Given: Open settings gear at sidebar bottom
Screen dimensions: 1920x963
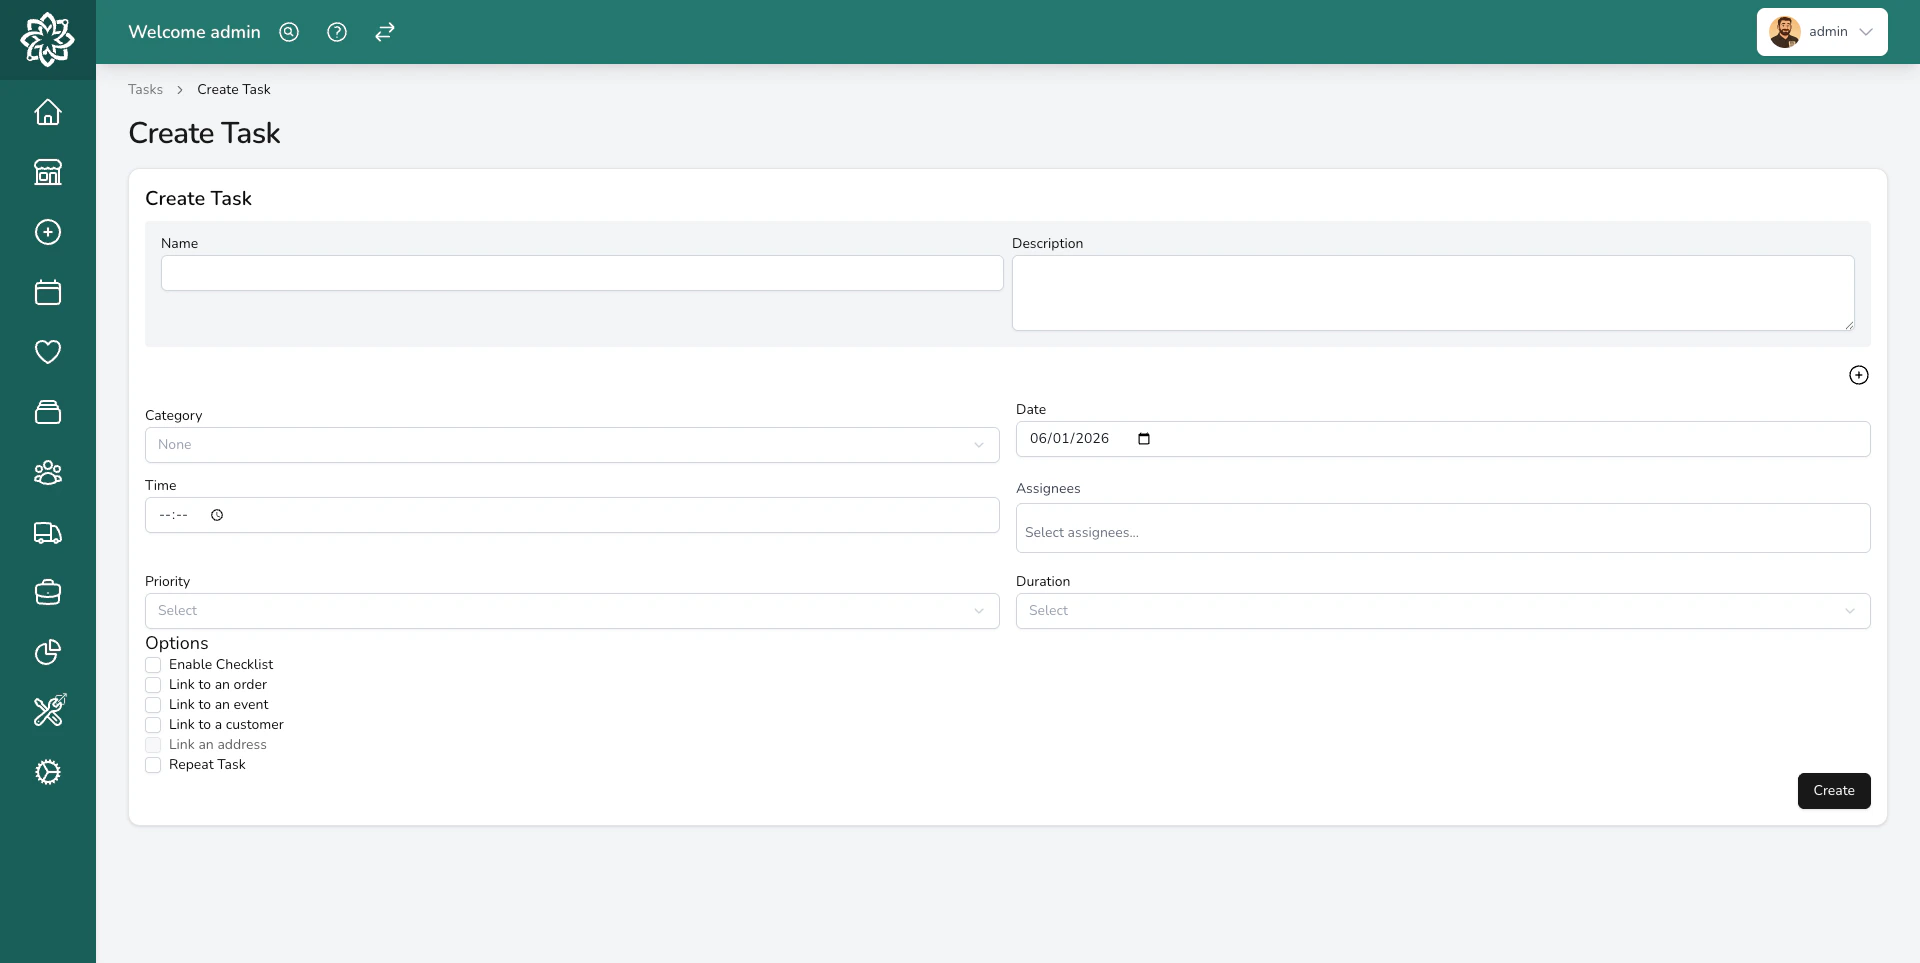Looking at the screenshot, I should coord(47,772).
